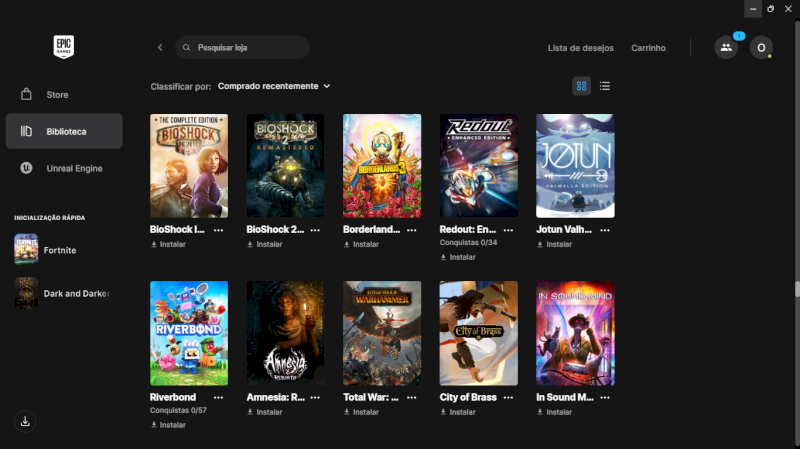
Task: Expand the sort by dropdown
Action: [274, 86]
